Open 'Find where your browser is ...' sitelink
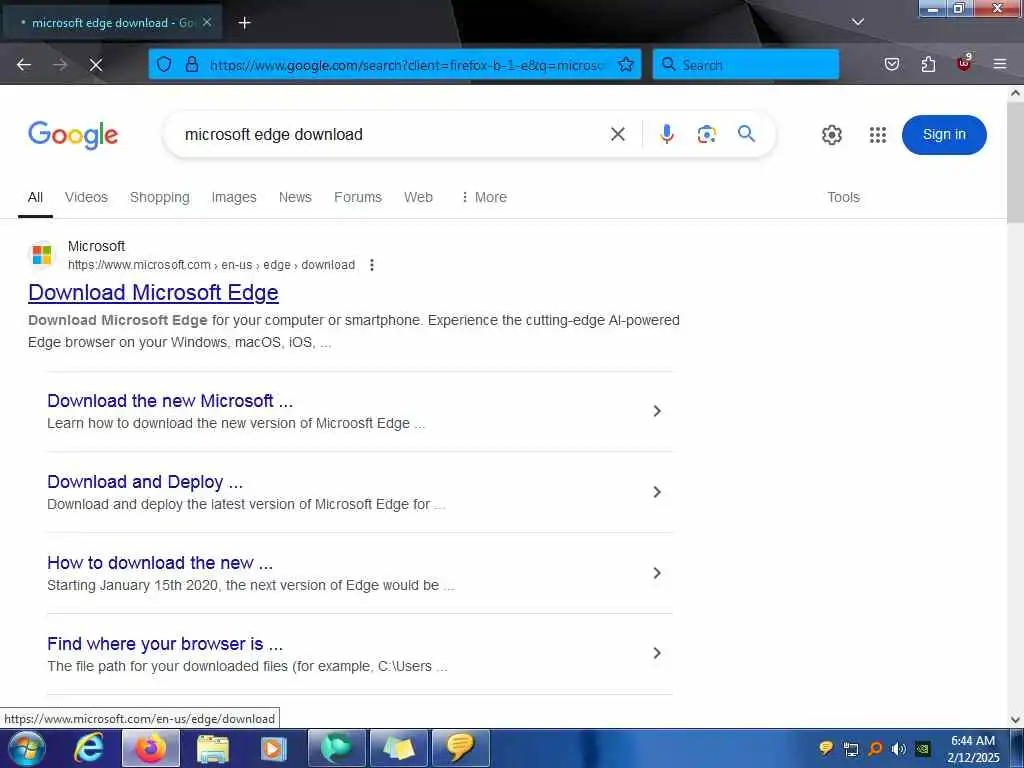1024x768 pixels. pos(165,644)
